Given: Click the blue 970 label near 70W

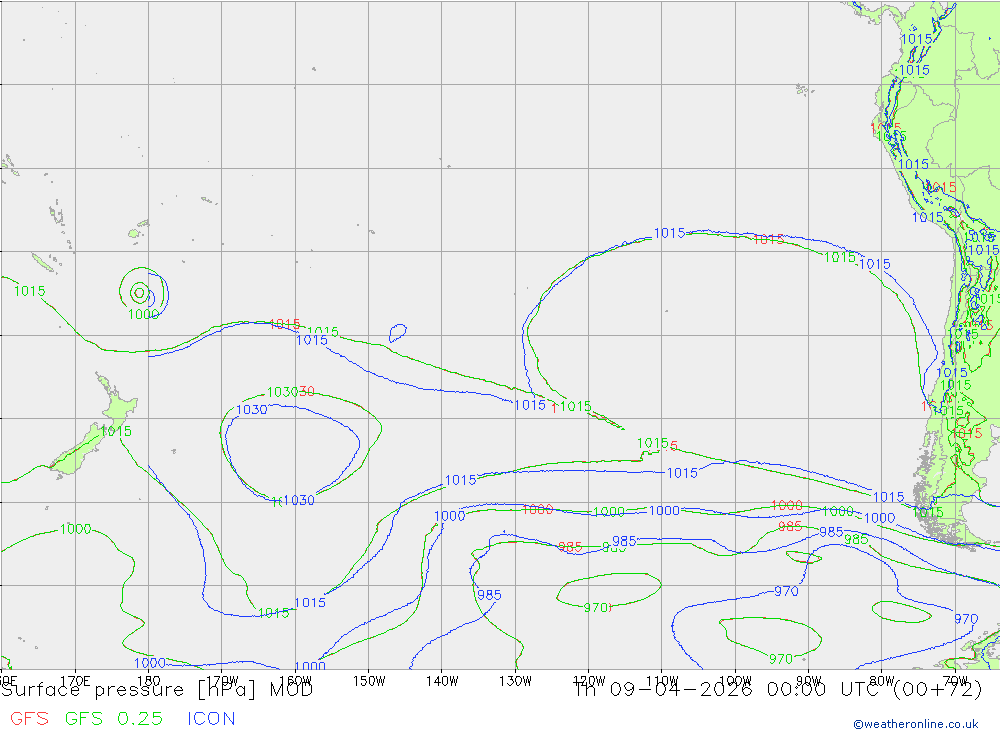Looking at the screenshot, I should [x=966, y=619].
